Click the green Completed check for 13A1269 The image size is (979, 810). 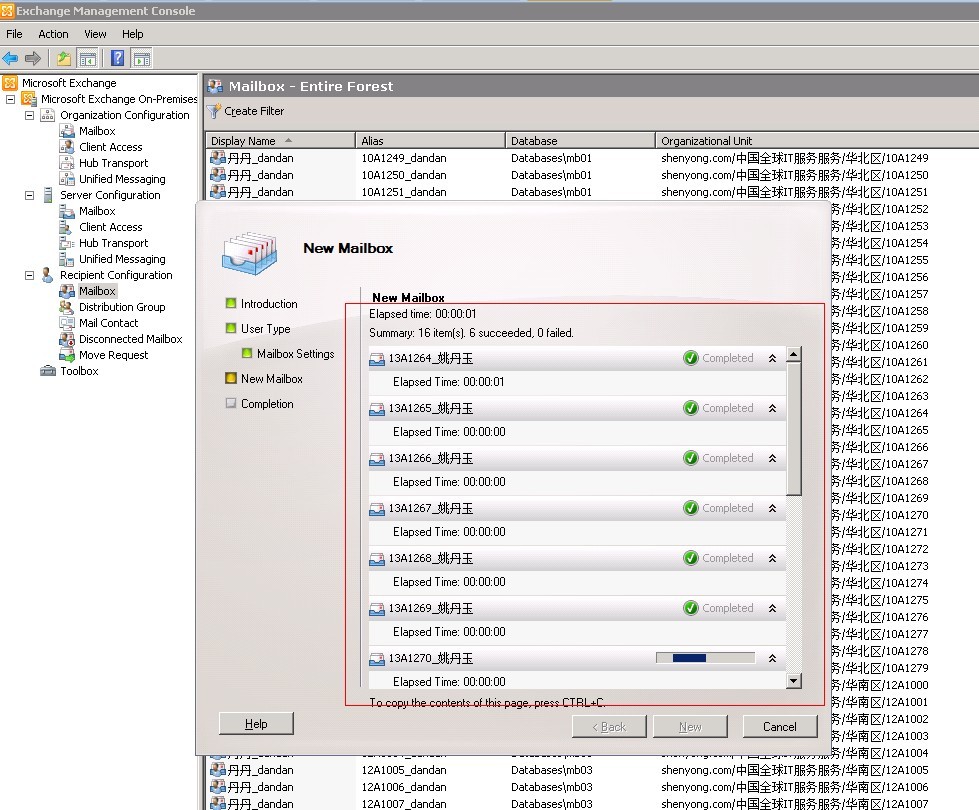point(691,608)
